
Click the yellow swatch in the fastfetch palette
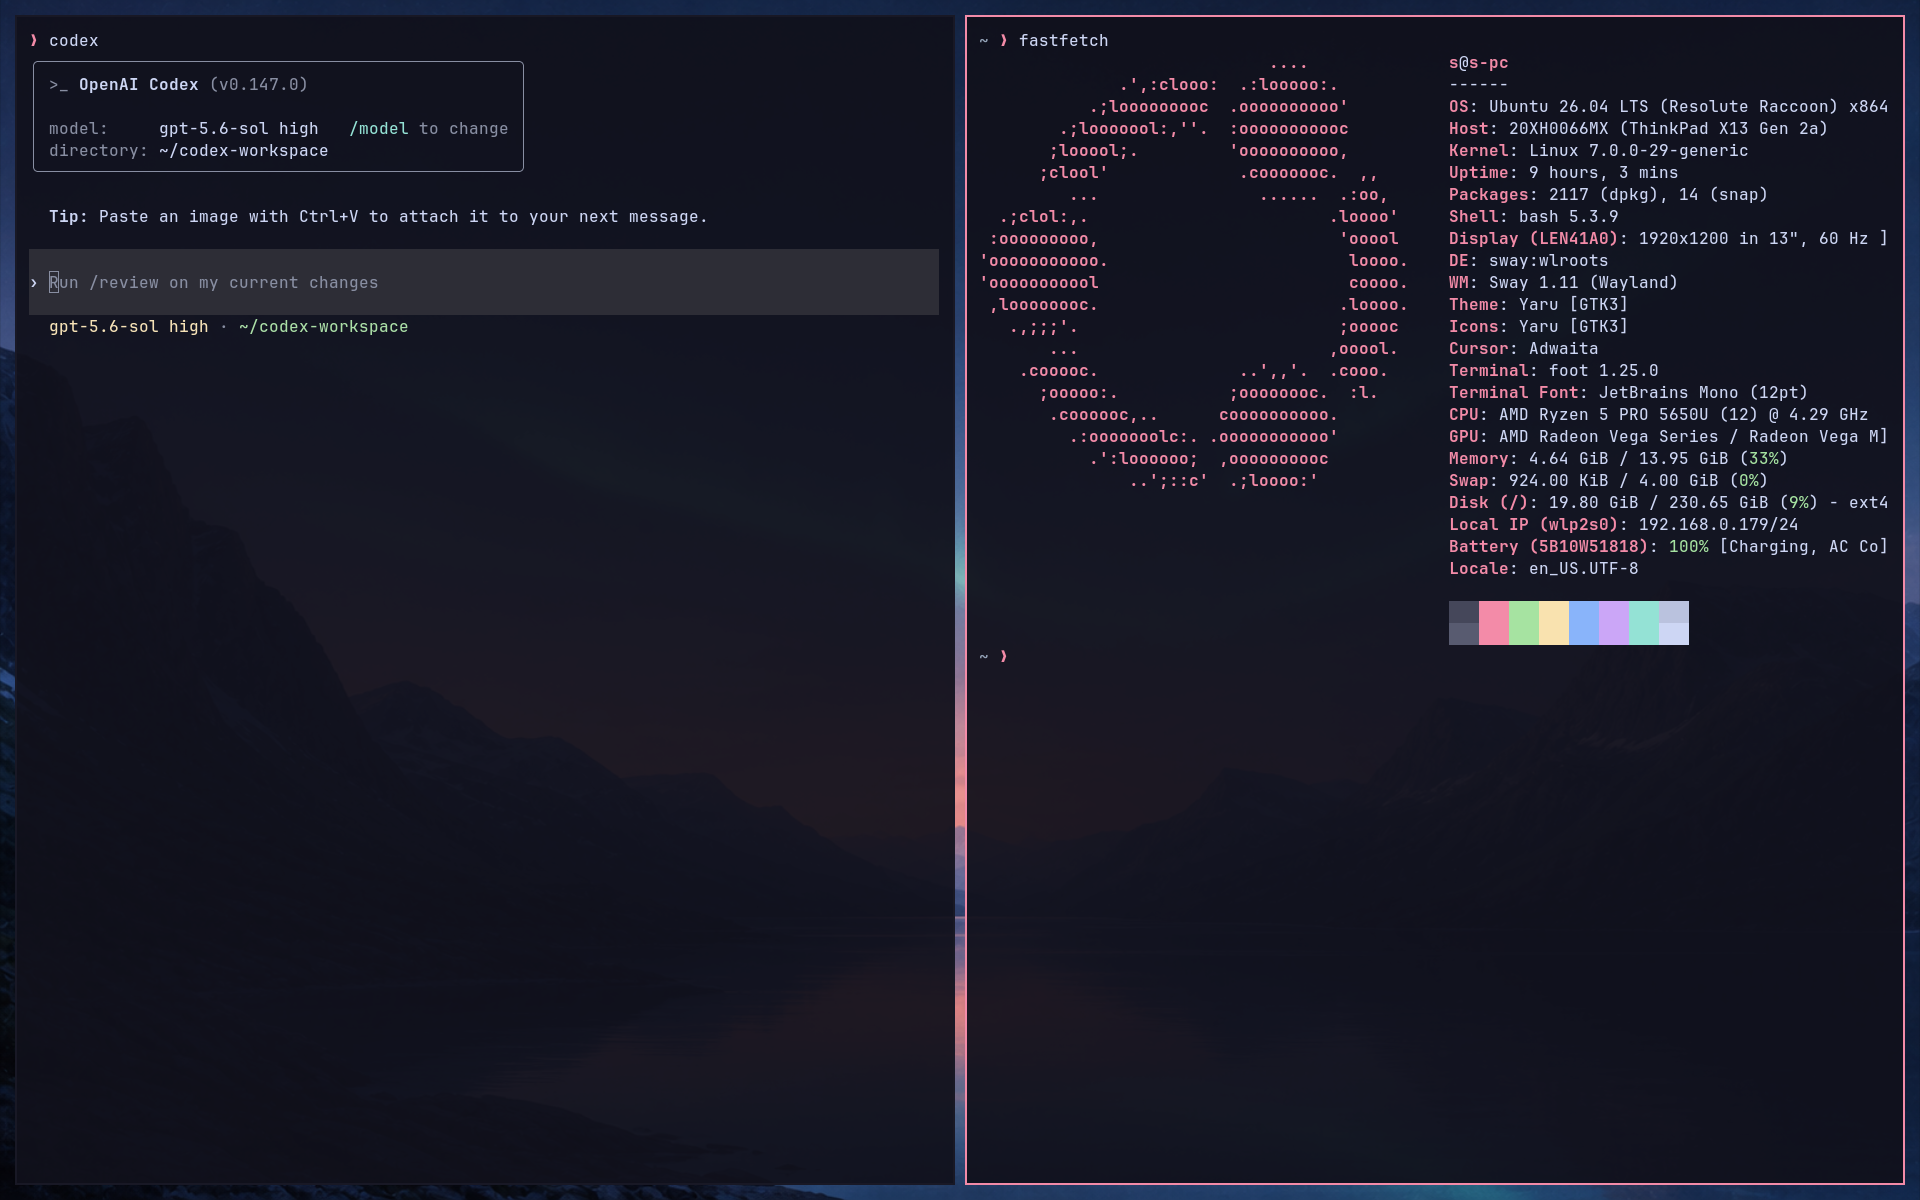pyautogui.click(x=1554, y=623)
